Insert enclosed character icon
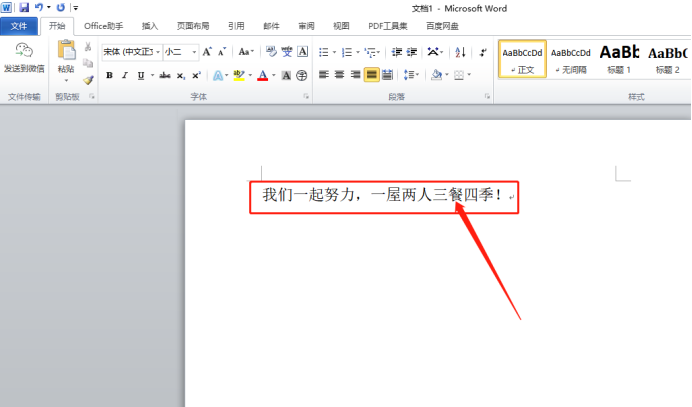The image size is (692, 407). (x=301, y=75)
